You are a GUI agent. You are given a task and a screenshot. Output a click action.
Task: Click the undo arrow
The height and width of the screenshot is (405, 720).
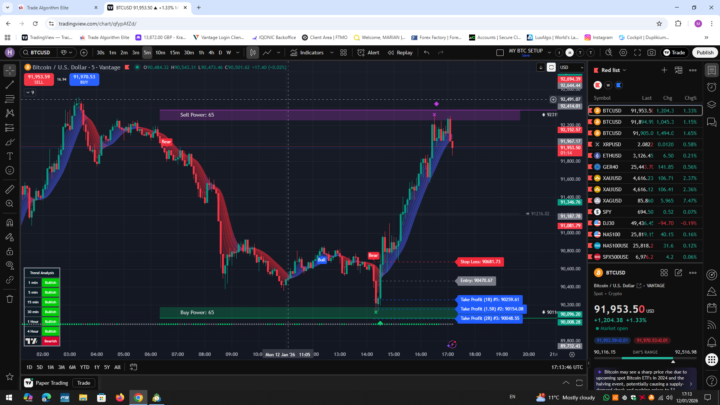coord(427,53)
